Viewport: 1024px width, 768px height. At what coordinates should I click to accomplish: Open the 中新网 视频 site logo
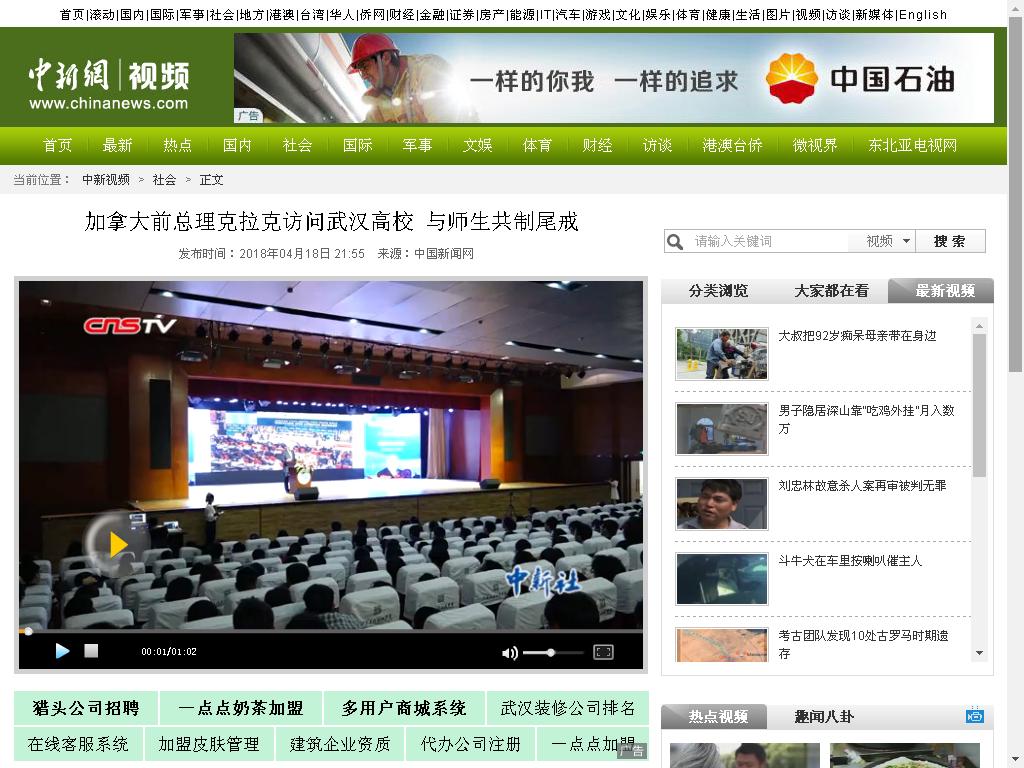108,84
